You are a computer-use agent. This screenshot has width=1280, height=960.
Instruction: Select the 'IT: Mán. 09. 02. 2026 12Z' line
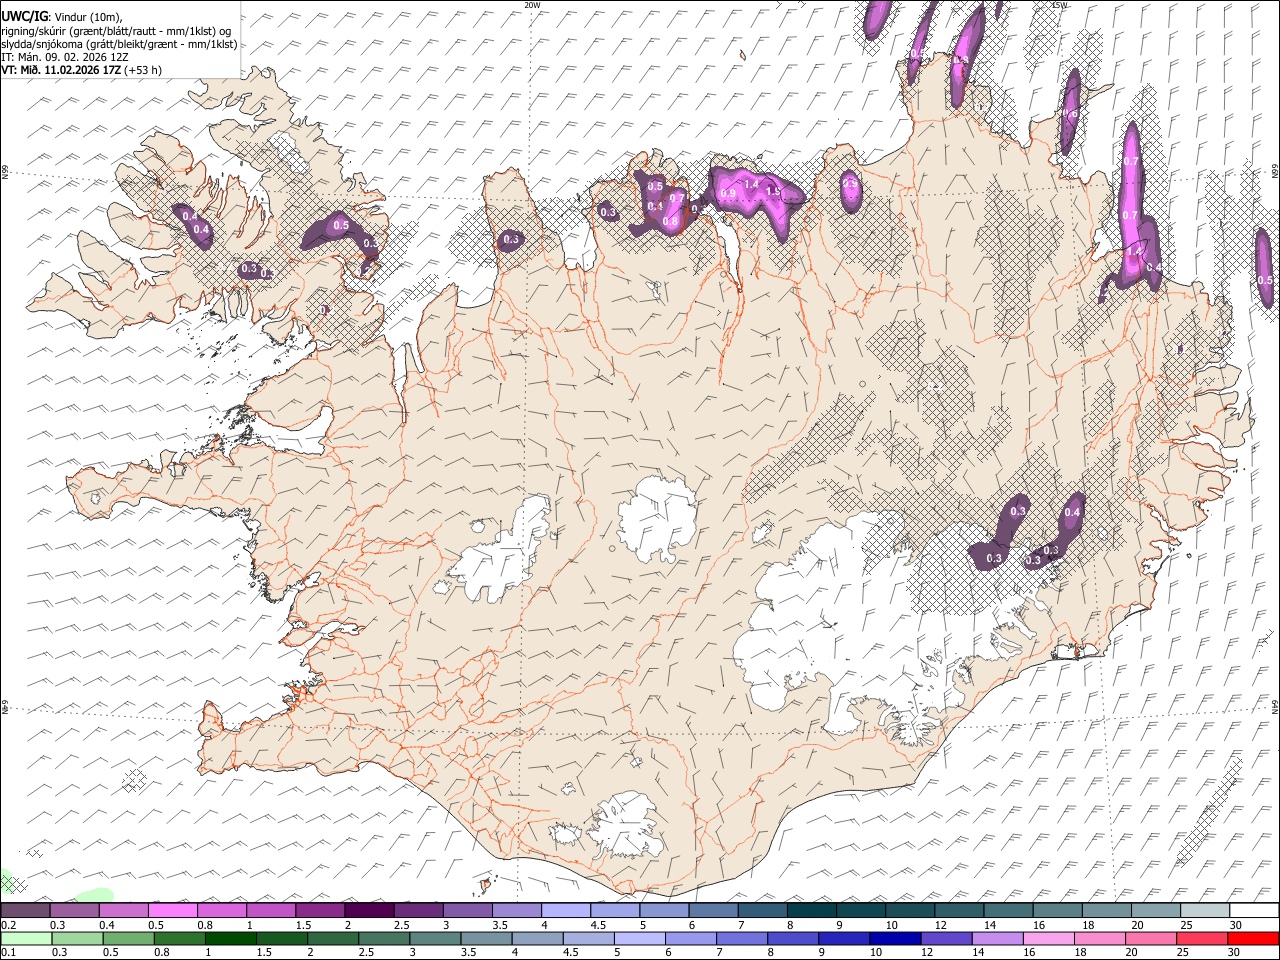pos(65,57)
